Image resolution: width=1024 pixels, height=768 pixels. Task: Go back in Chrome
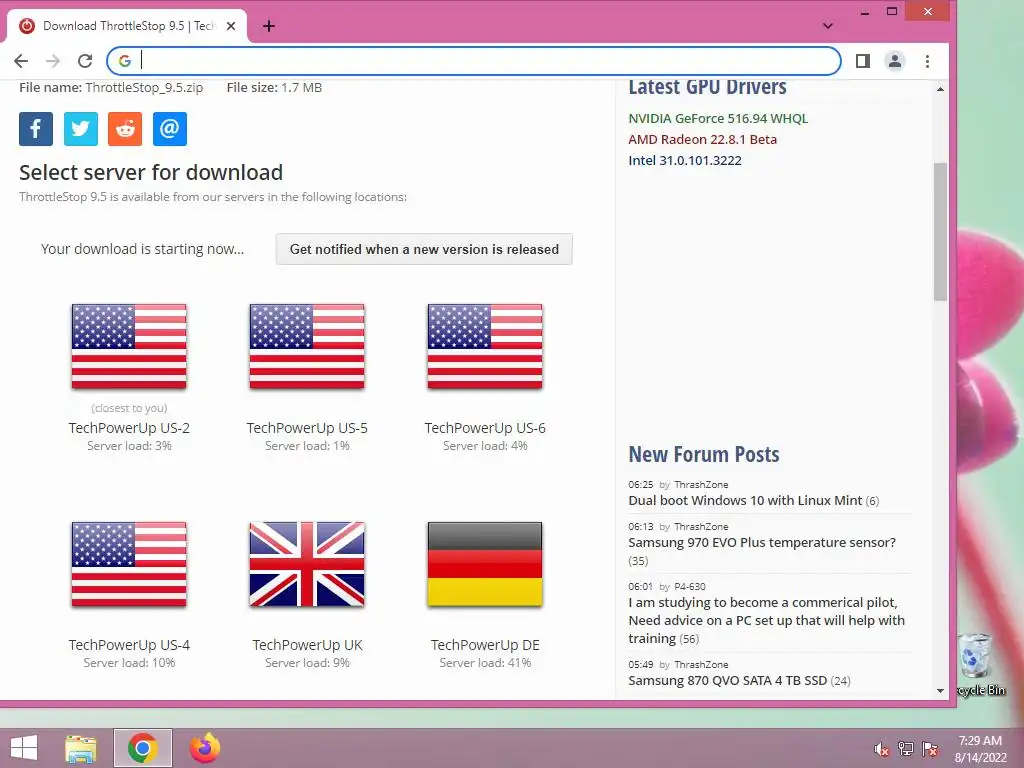(x=21, y=61)
